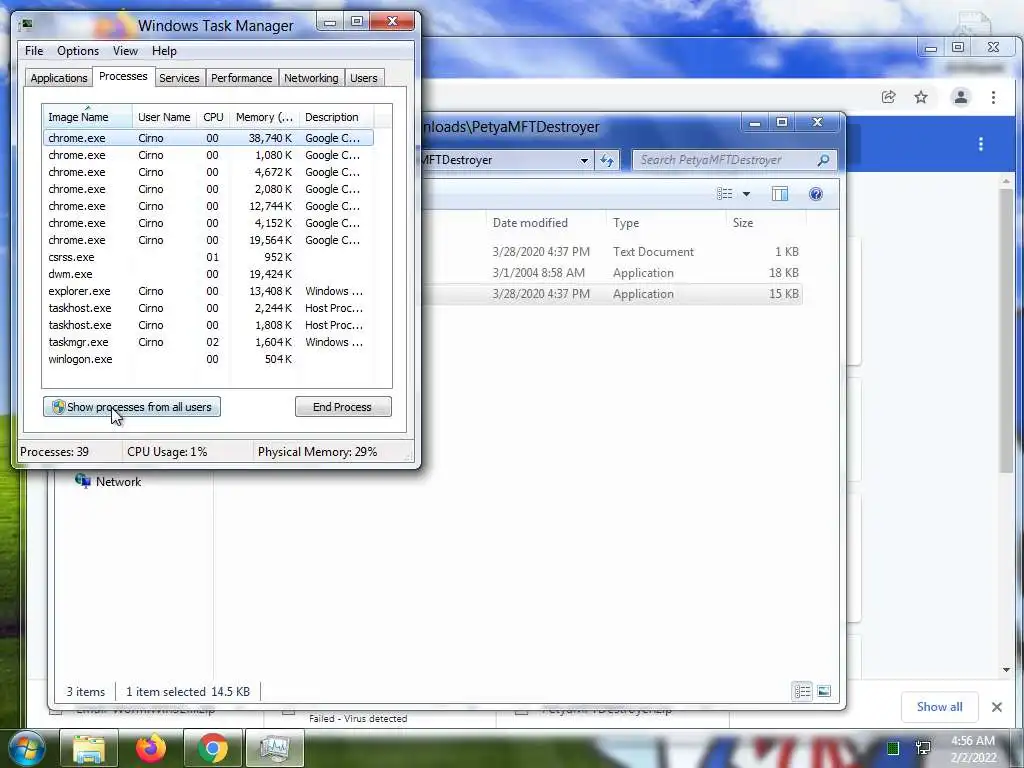
Task: Sort processes by User Name column
Action: pos(164,117)
